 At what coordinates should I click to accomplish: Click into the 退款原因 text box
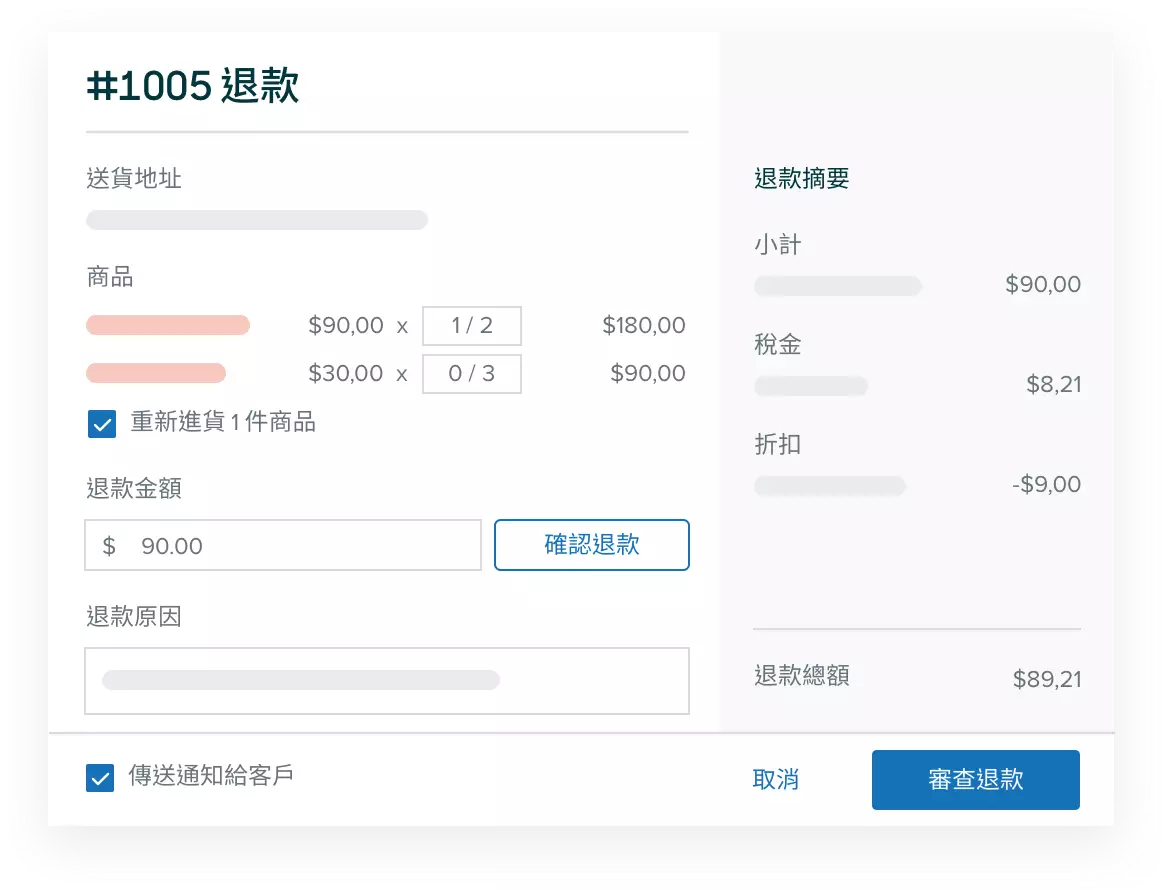coord(386,681)
